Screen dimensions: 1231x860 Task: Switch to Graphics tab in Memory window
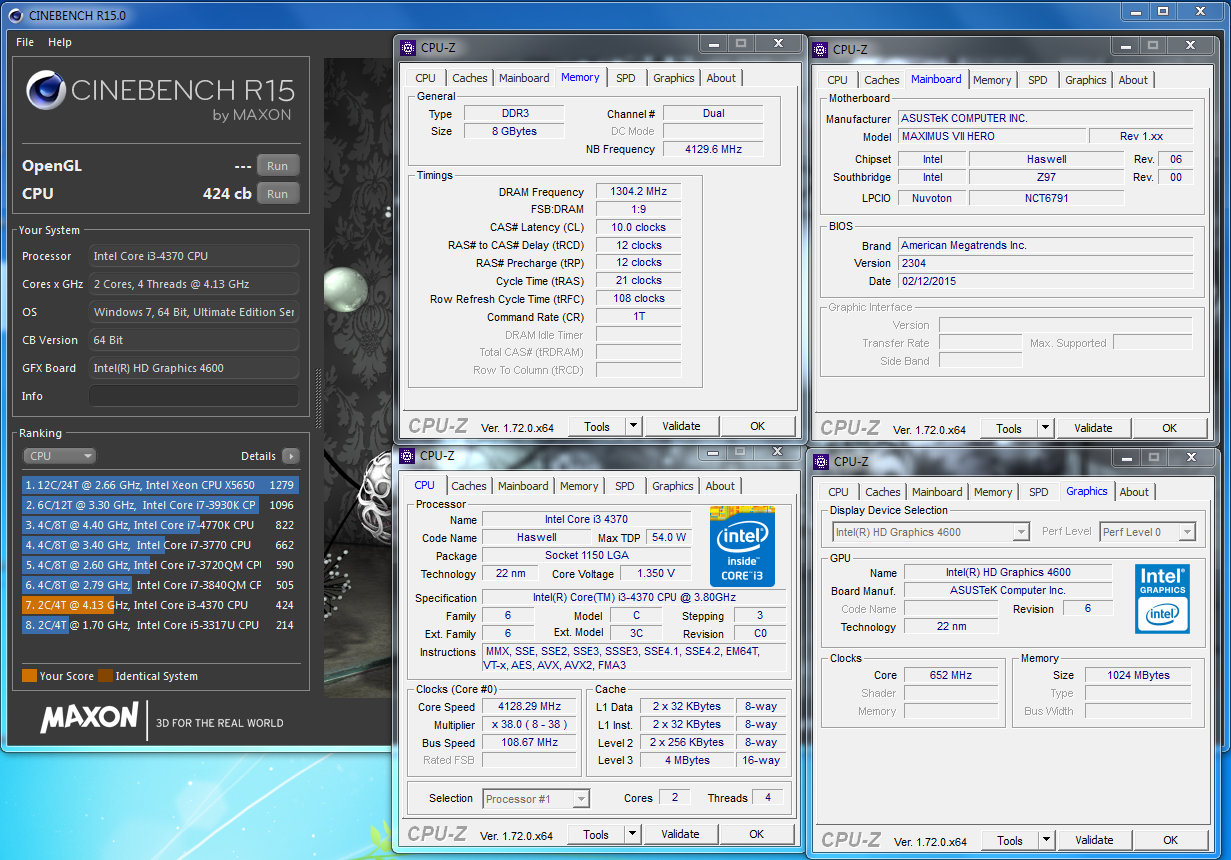673,78
